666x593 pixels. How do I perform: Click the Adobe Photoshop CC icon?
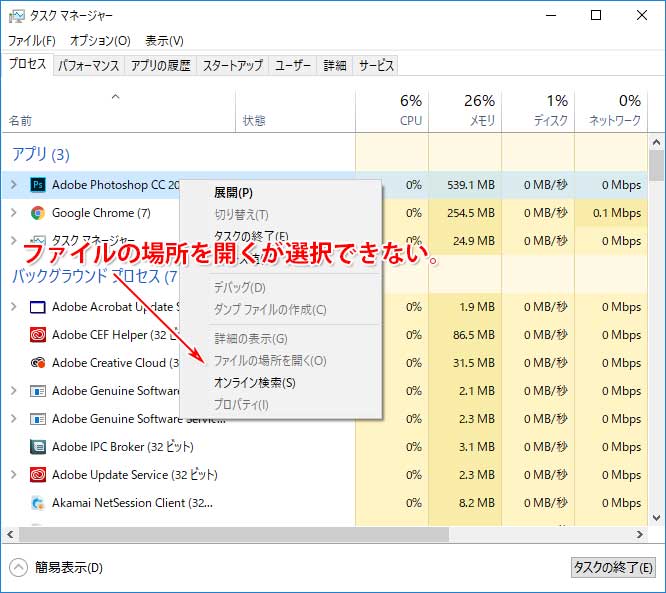point(38,185)
